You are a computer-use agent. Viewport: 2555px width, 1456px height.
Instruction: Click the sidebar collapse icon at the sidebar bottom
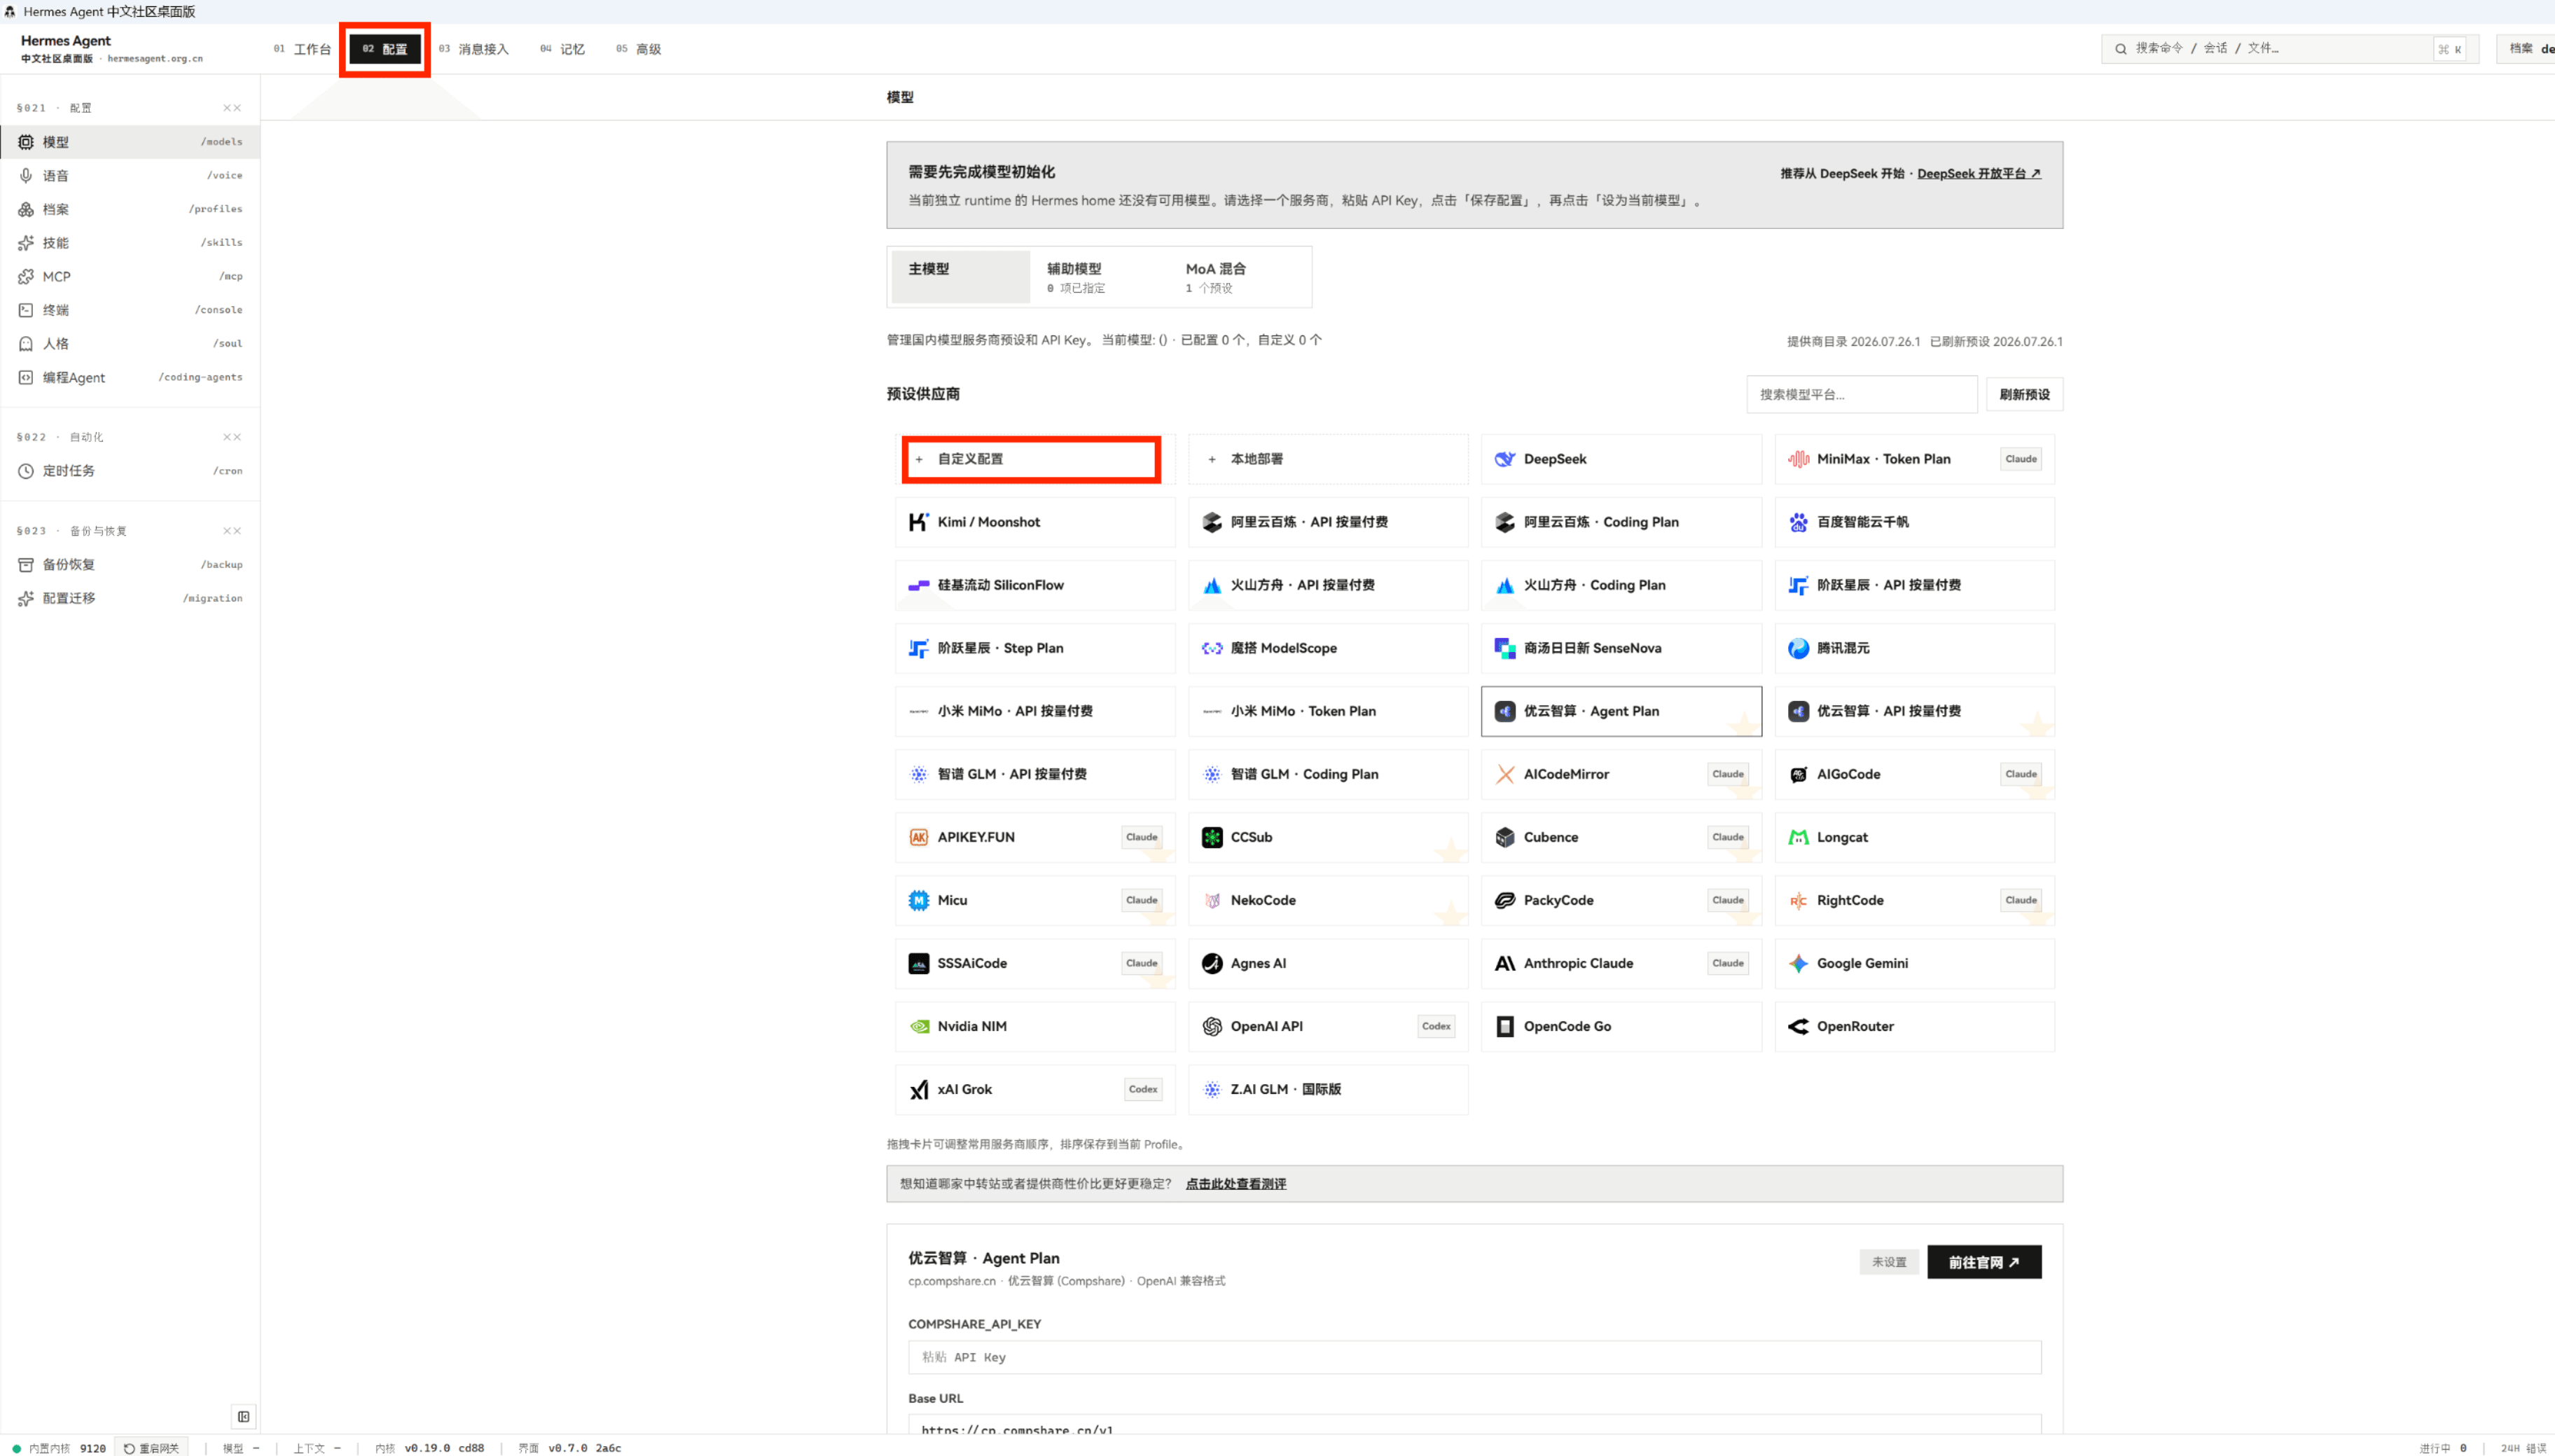point(244,1417)
